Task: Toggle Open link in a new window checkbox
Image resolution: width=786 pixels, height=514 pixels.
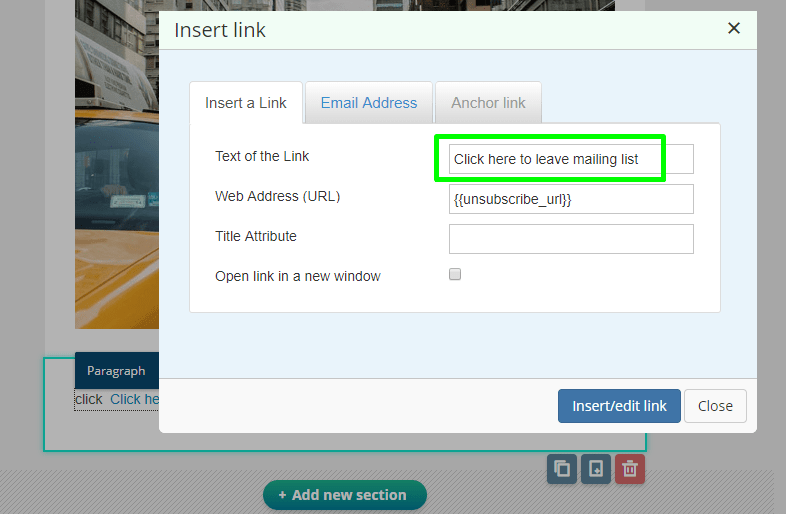Action: point(455,274)
